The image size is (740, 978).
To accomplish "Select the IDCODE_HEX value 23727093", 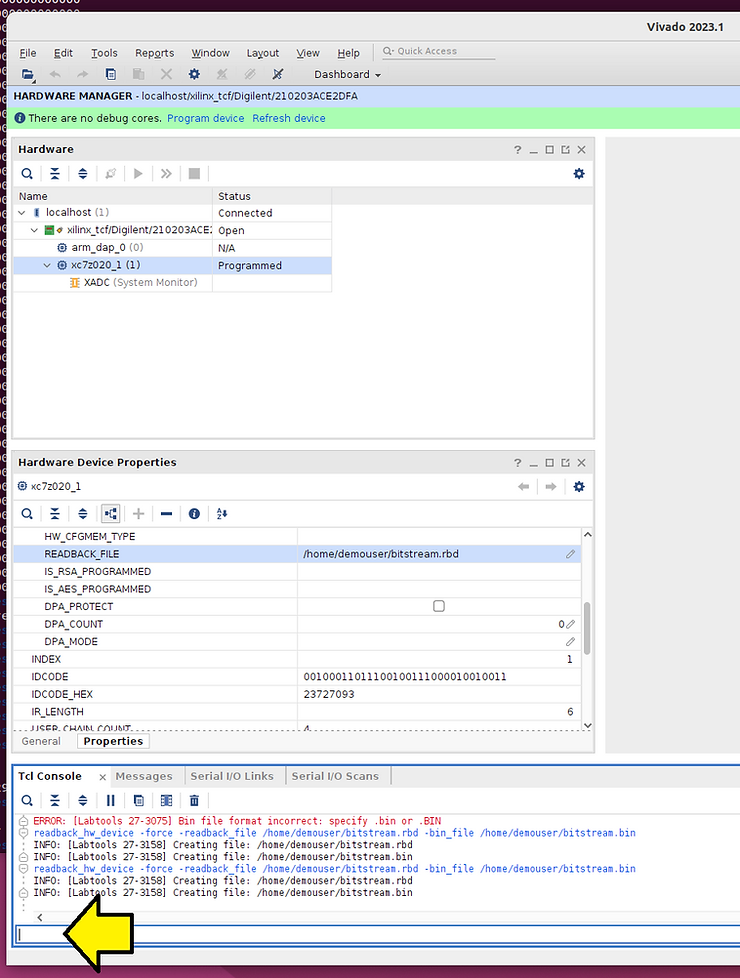I will [x=329, y=694].
